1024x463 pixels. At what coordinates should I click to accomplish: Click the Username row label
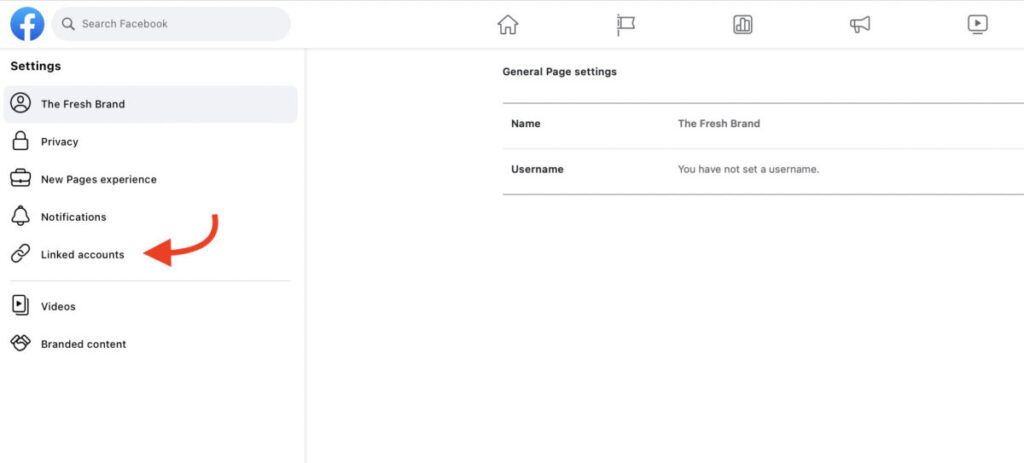point(537,169)
